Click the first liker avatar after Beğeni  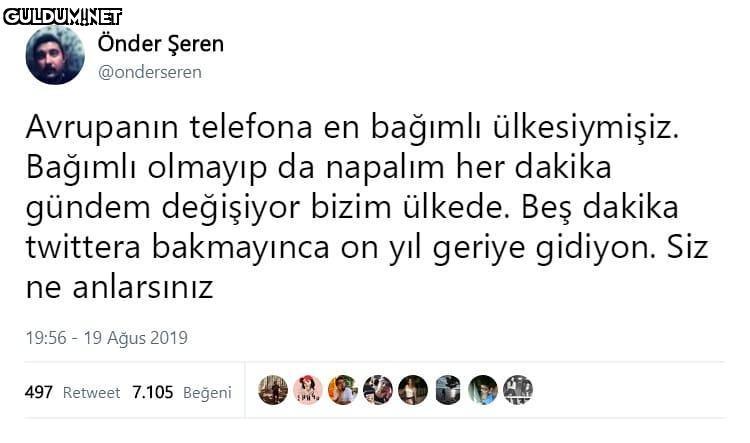(273, 390)
